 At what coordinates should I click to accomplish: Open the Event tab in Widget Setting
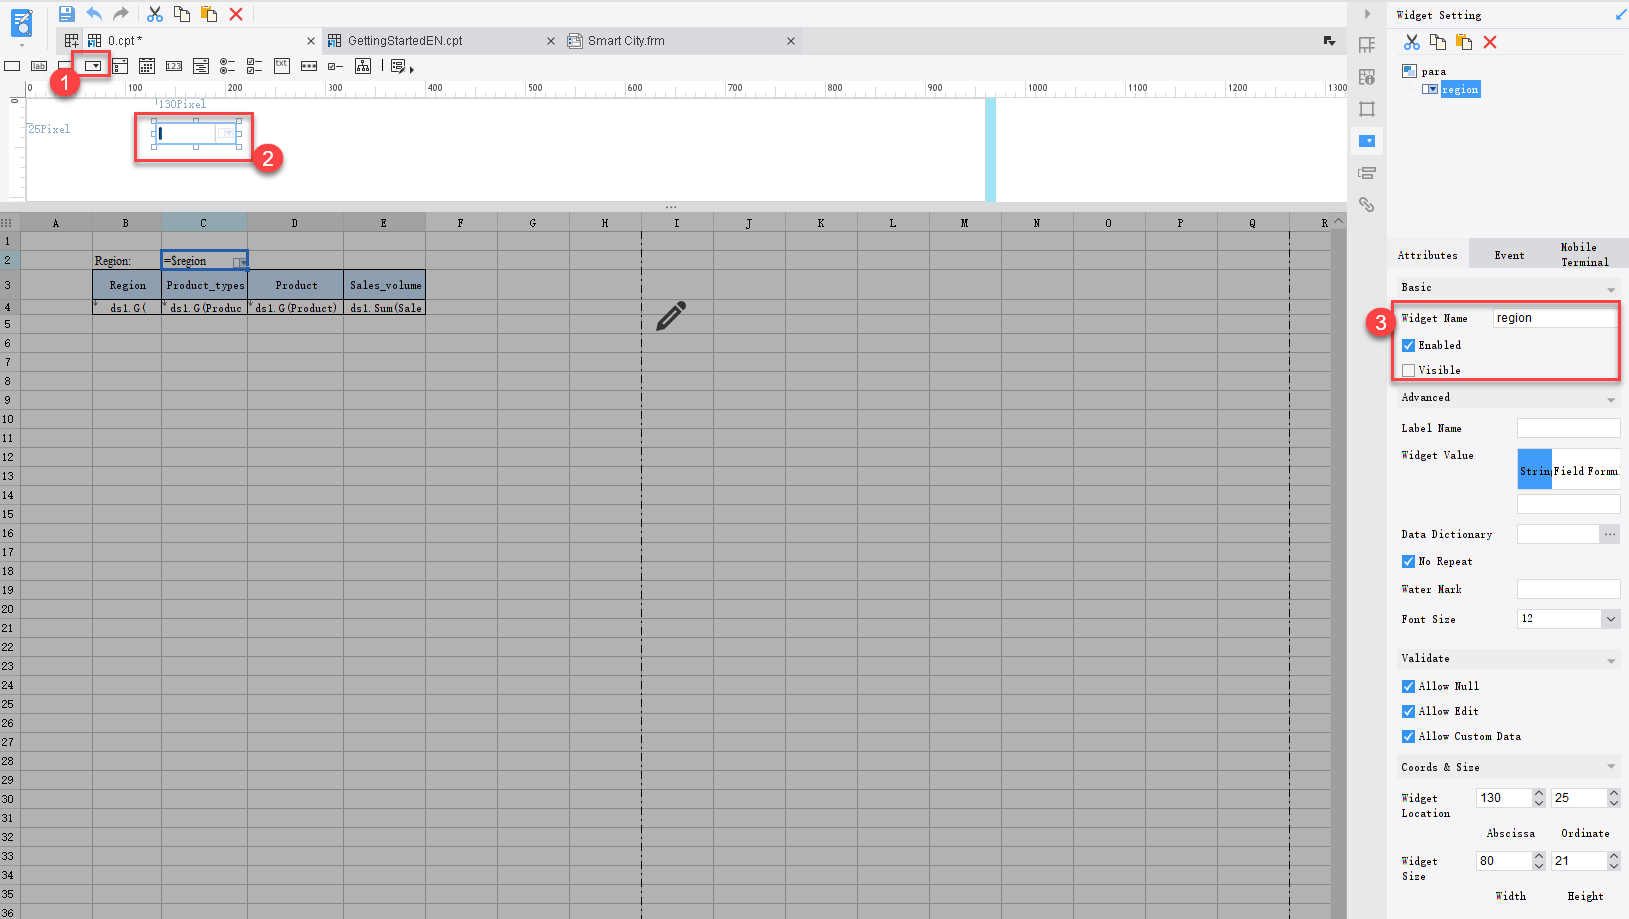(x=1509, y=254)
